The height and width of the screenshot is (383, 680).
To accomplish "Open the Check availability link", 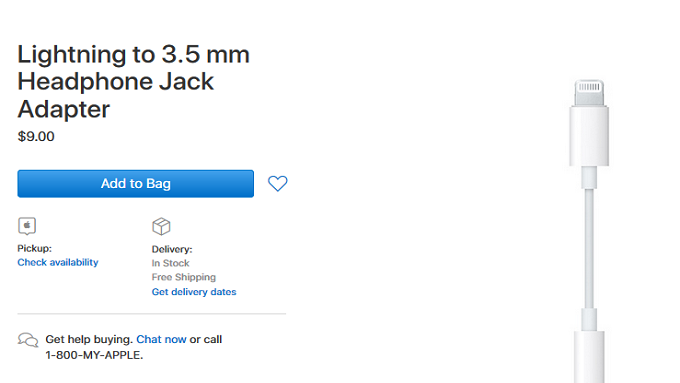I will tap(58, 262).
